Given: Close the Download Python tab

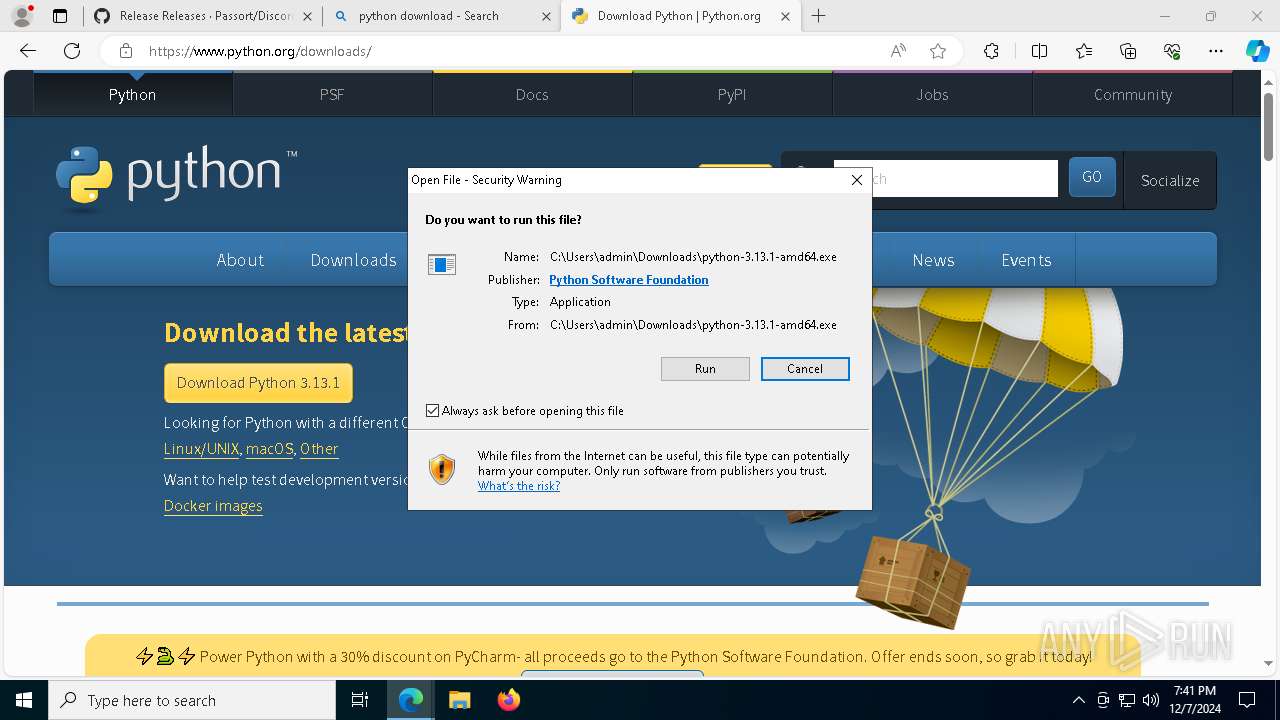Looking at the screenshot, I should click(x=785, y=16).
